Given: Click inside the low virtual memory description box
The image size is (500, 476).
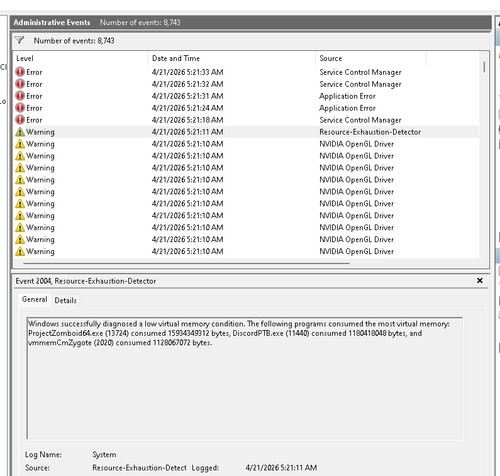Looking at the screenshot, I should [245, 378].
